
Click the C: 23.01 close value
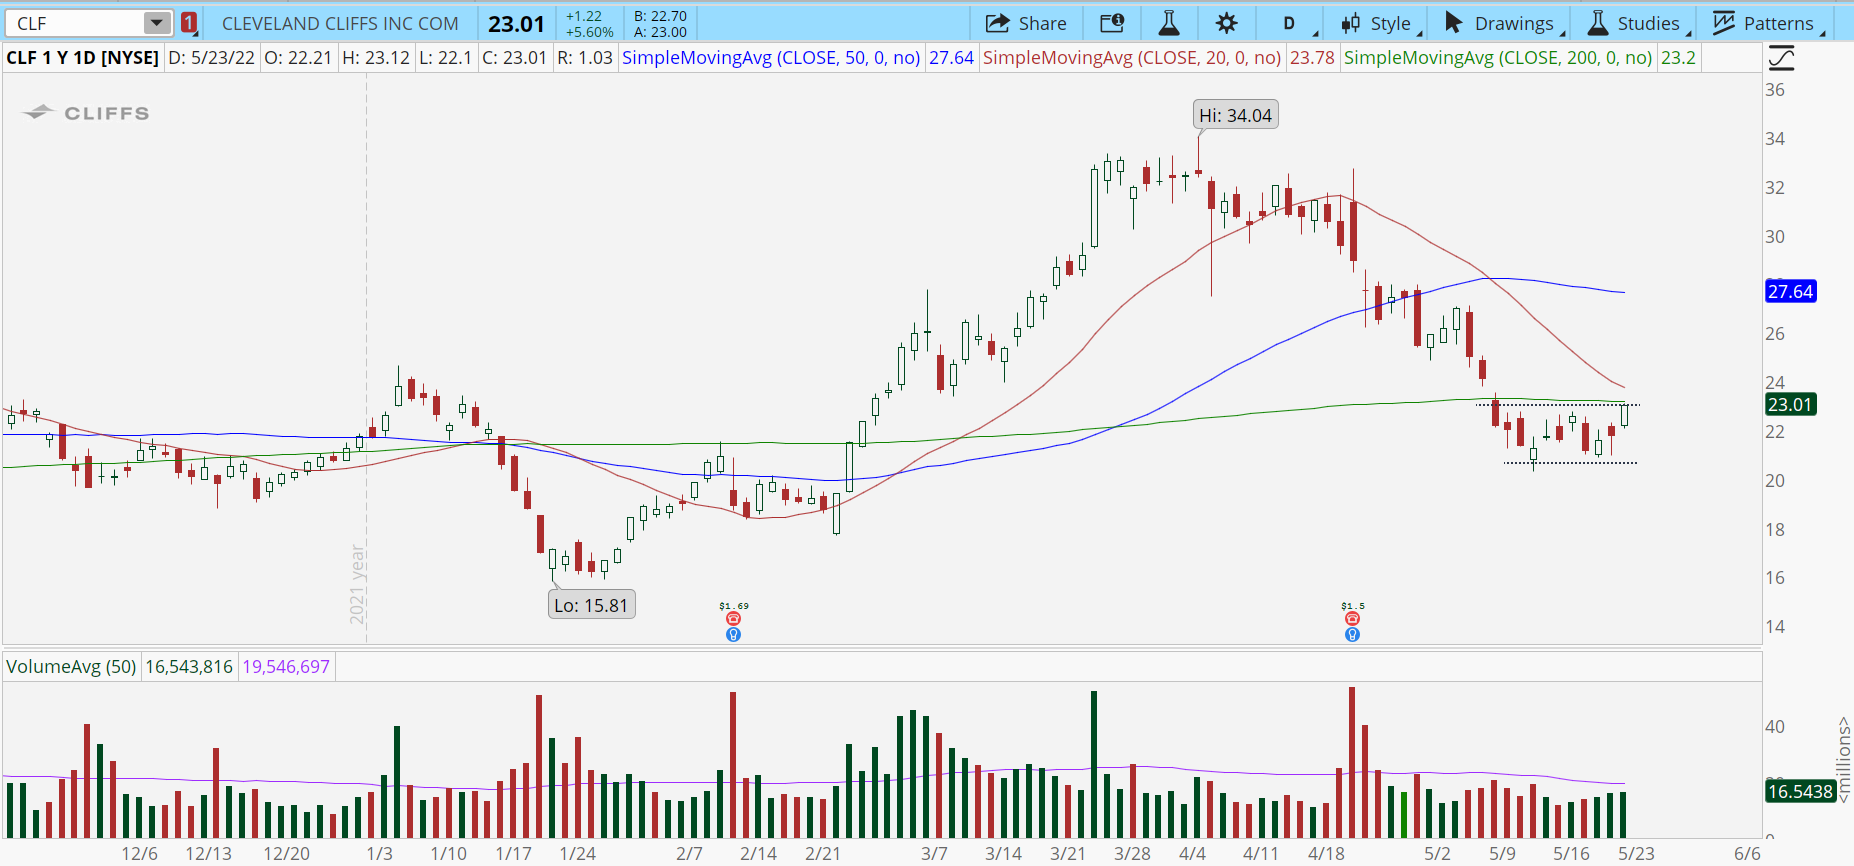(515, 58)
